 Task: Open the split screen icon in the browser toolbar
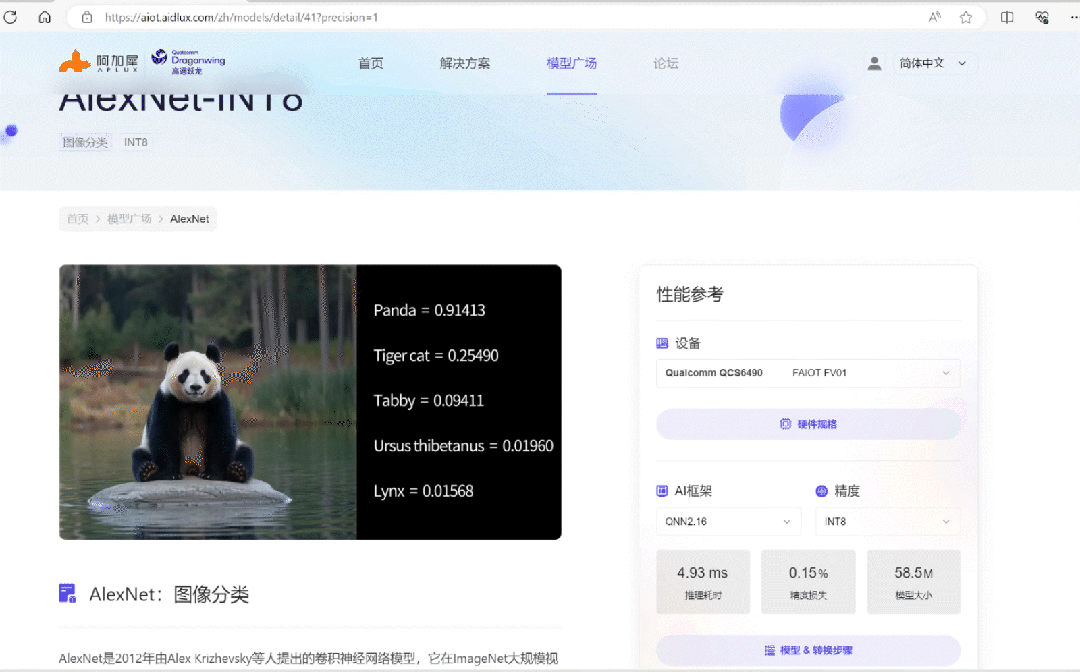[x=1007, y=17]
